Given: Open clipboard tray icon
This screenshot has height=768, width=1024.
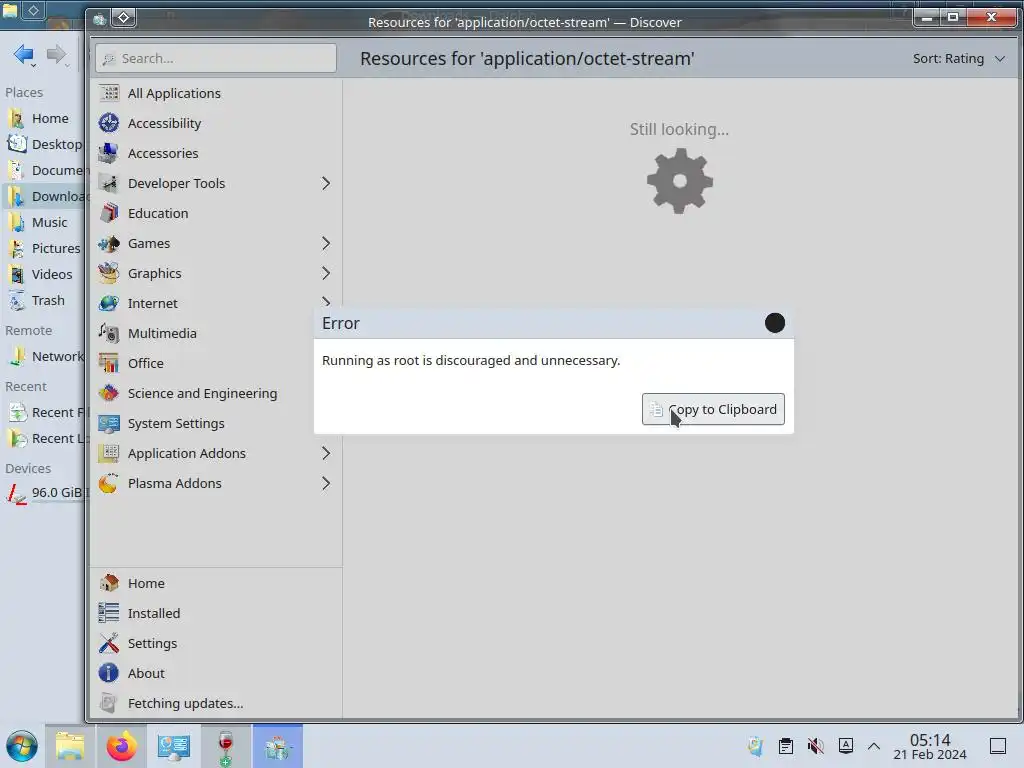Looking at the screenshot, I should [x=786, y=746].
